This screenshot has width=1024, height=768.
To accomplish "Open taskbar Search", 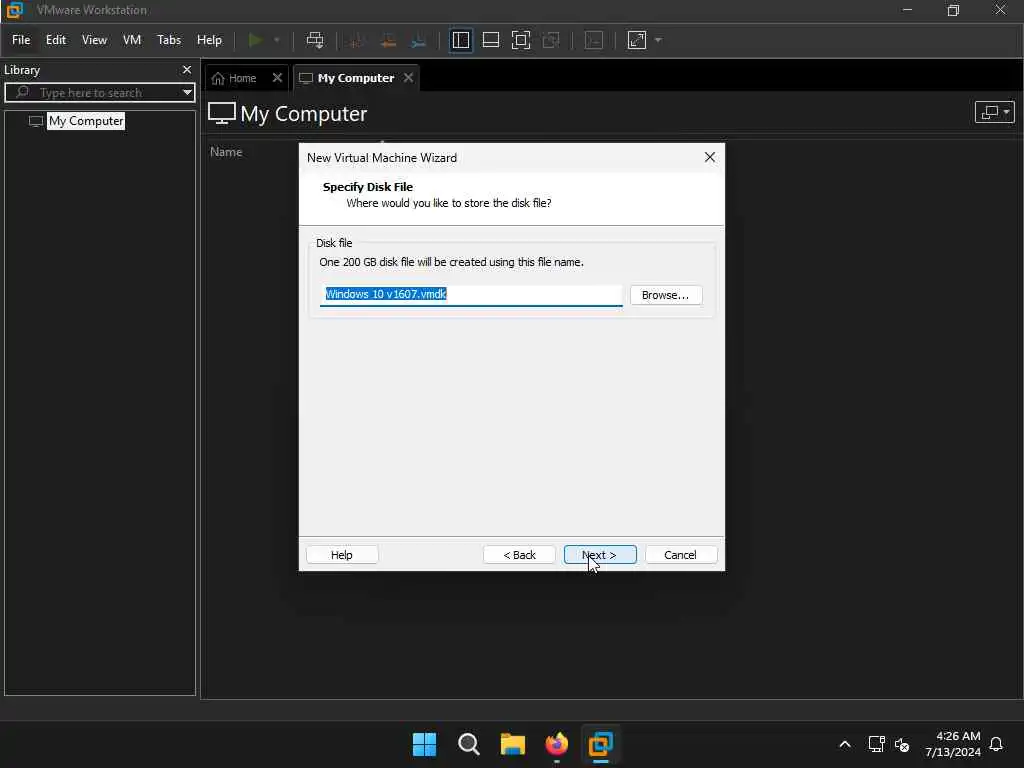I will point(468,744).
